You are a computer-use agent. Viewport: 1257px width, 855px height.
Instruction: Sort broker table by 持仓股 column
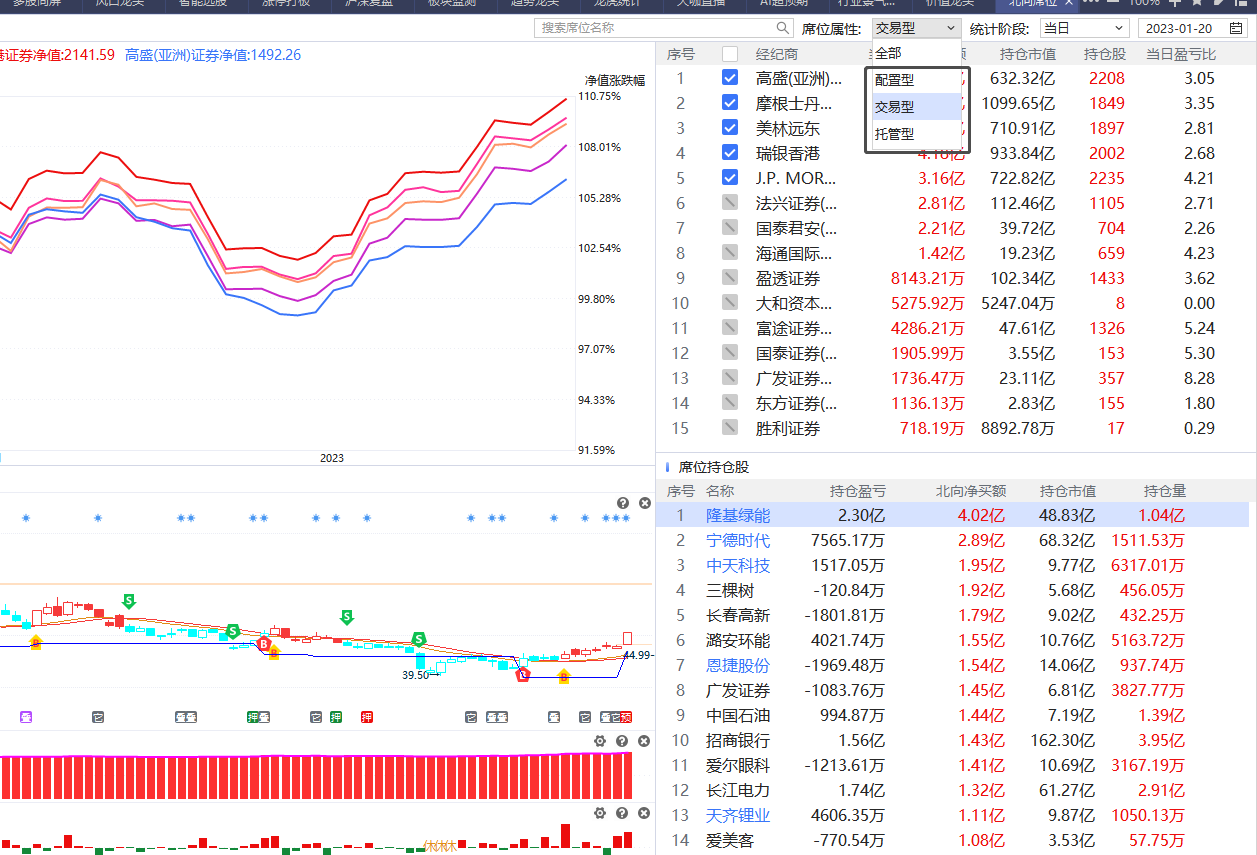(1104, 54)
